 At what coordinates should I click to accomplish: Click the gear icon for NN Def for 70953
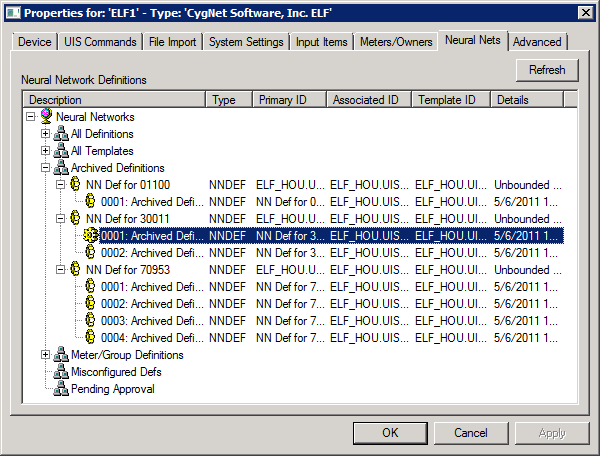[75, 269]
